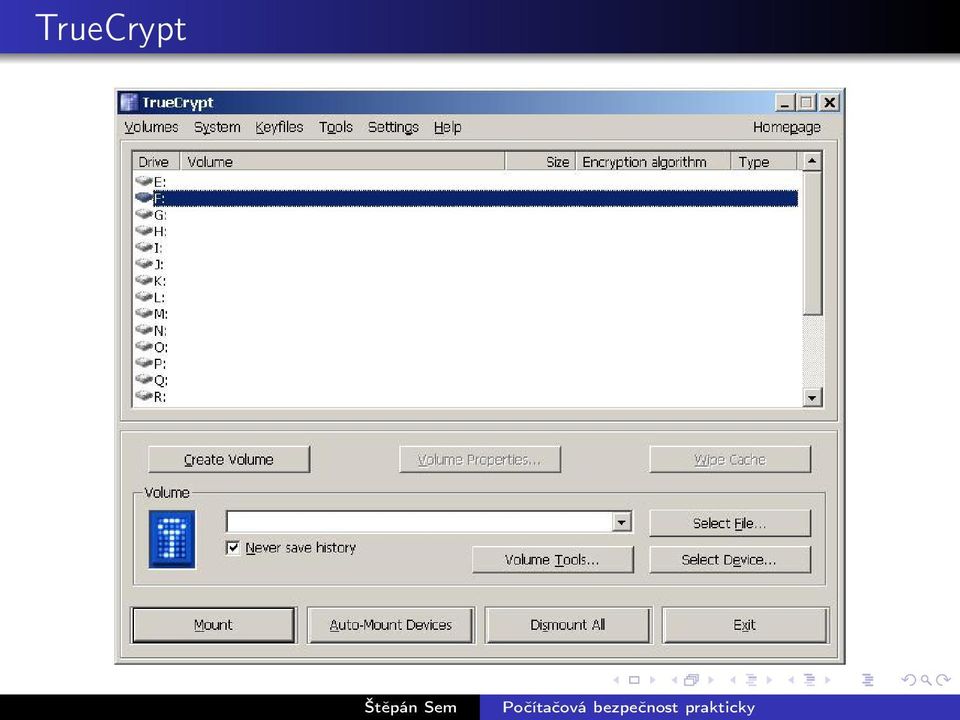Click the drive icon next to R:

[144, 396]
